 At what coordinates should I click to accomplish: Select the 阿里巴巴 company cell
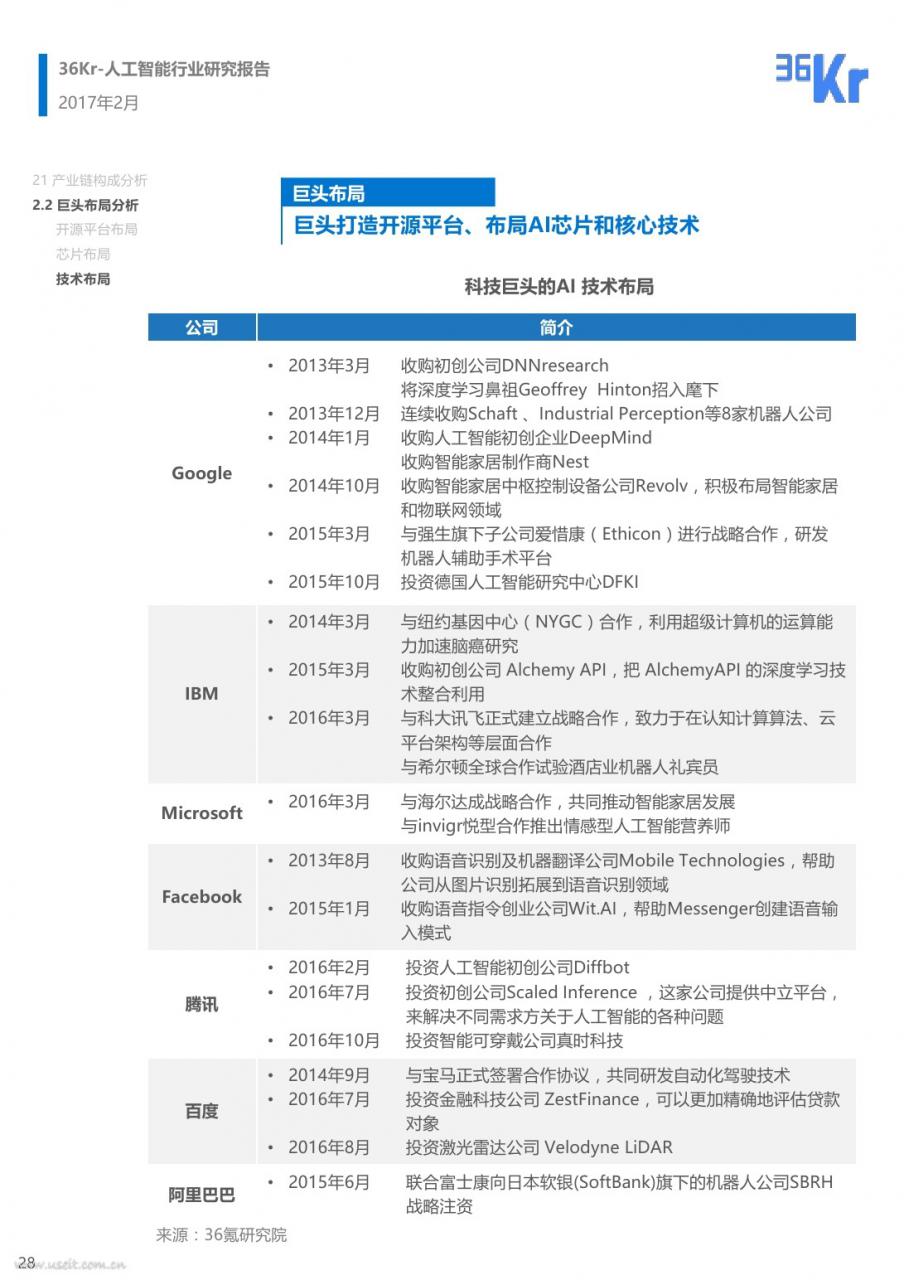202,1194
